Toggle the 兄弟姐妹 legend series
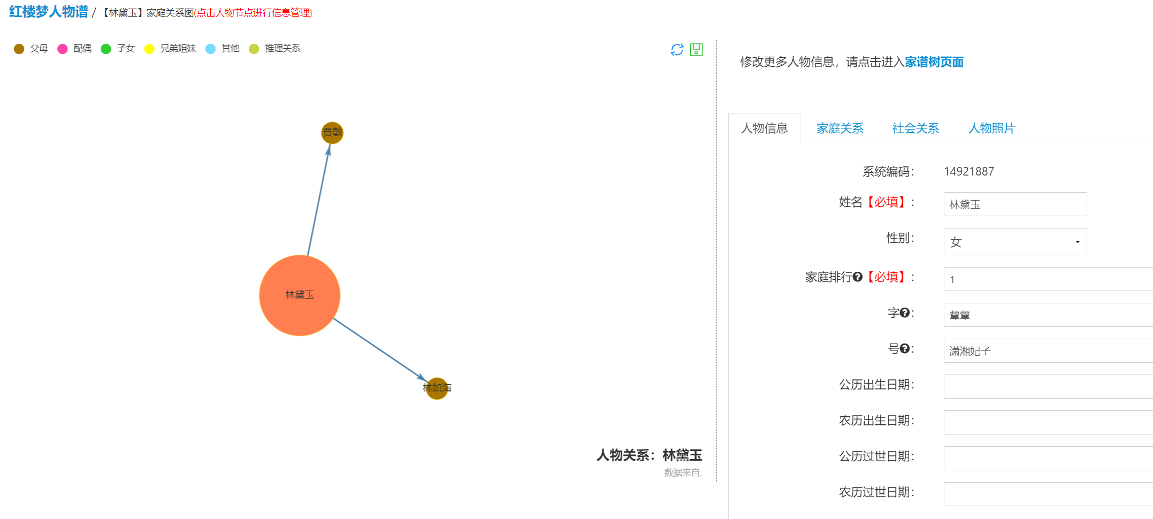 170,49
